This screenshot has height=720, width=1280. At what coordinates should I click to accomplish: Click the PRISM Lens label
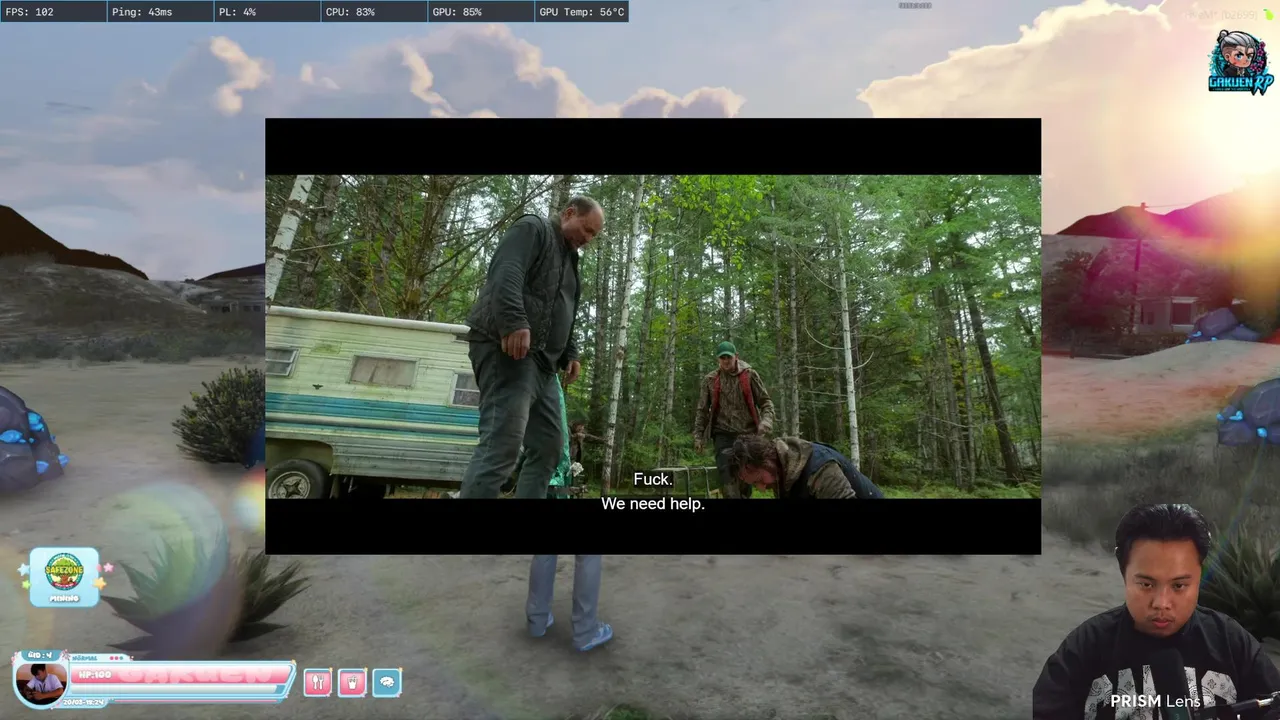pyautogui.click(x=1155, y=701)
